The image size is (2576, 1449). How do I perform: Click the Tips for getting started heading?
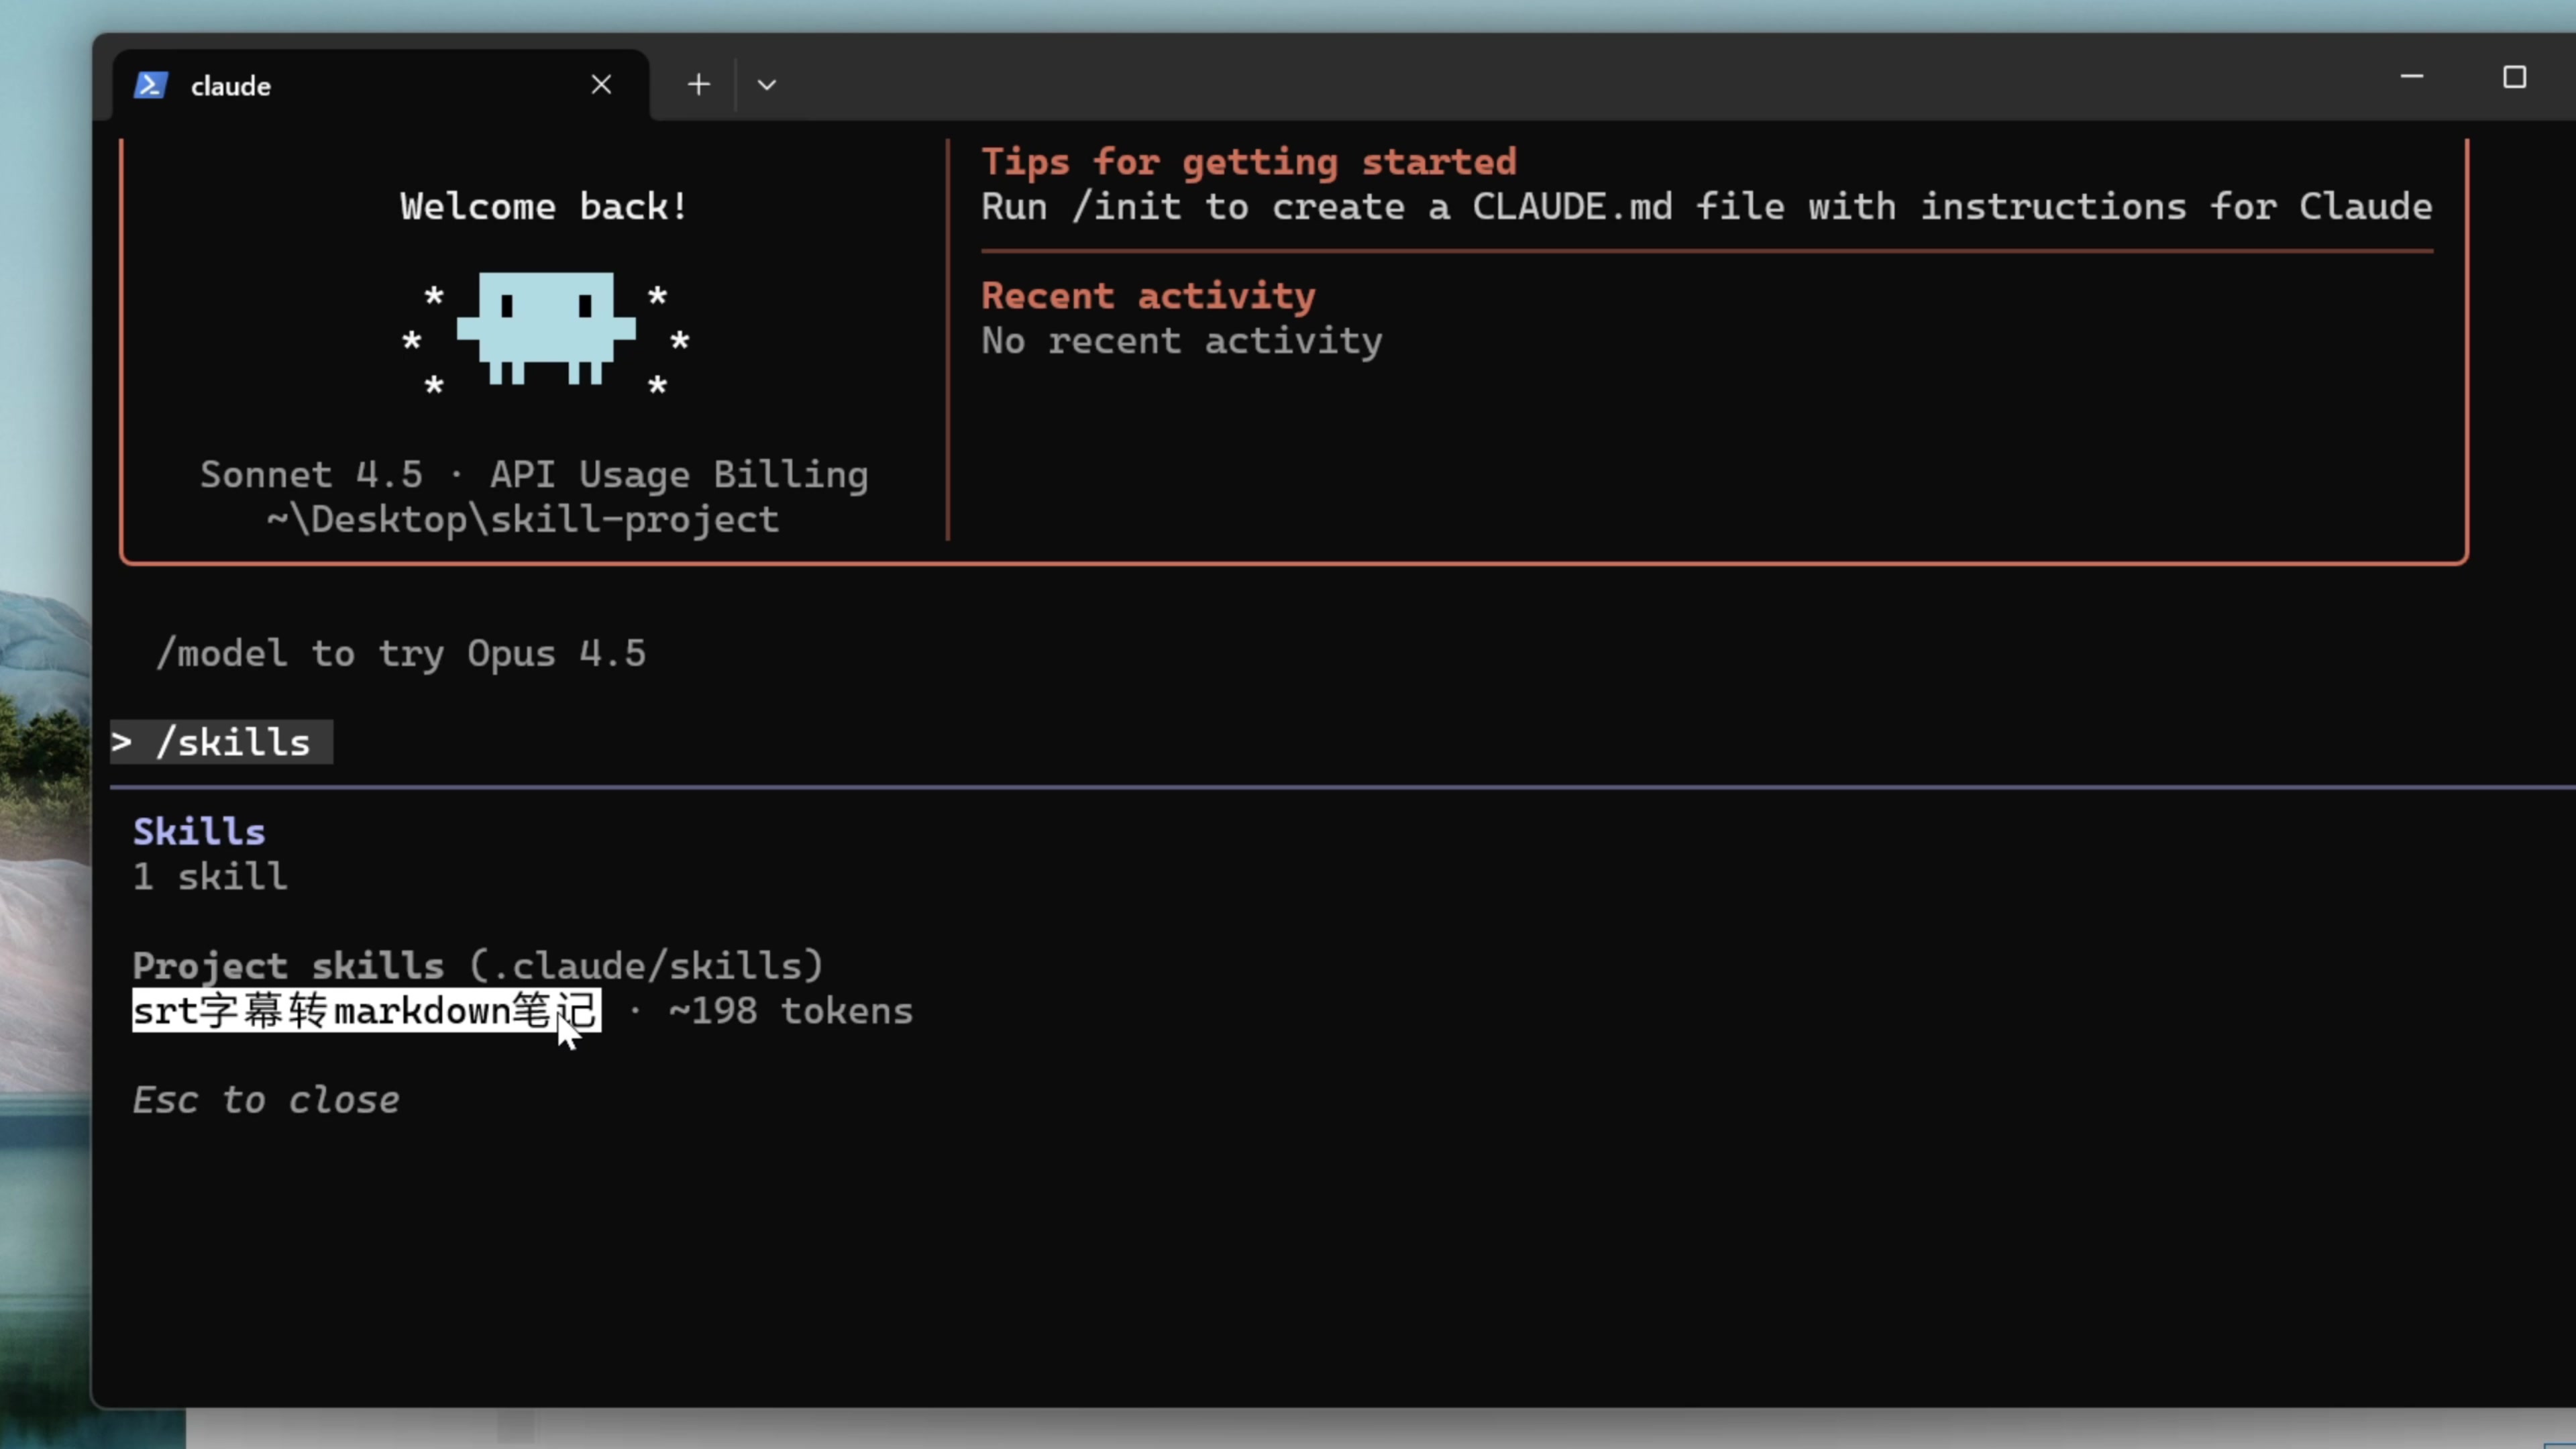coord(1249,162)
